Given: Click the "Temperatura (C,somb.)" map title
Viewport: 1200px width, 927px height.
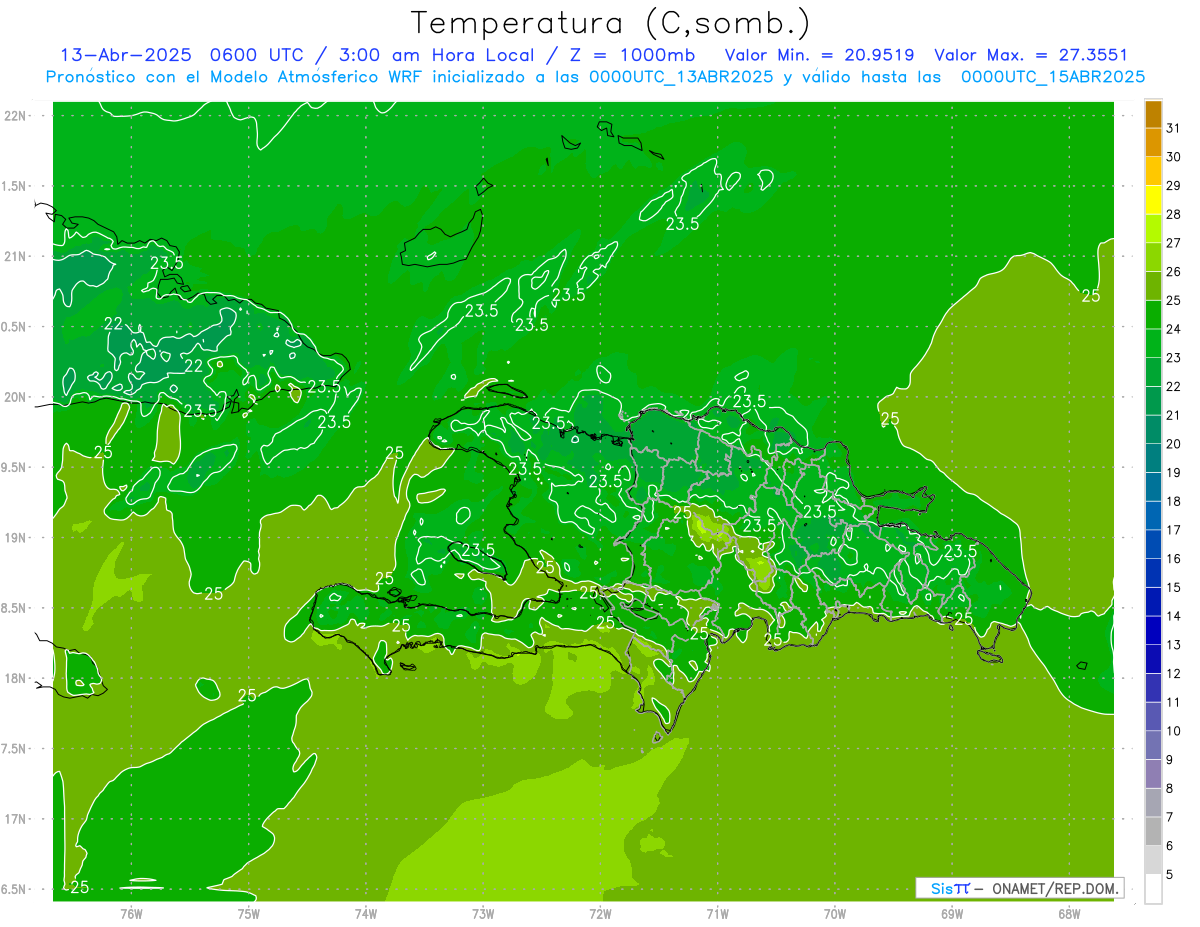Looking at the screenshot, I should point(611,23).
